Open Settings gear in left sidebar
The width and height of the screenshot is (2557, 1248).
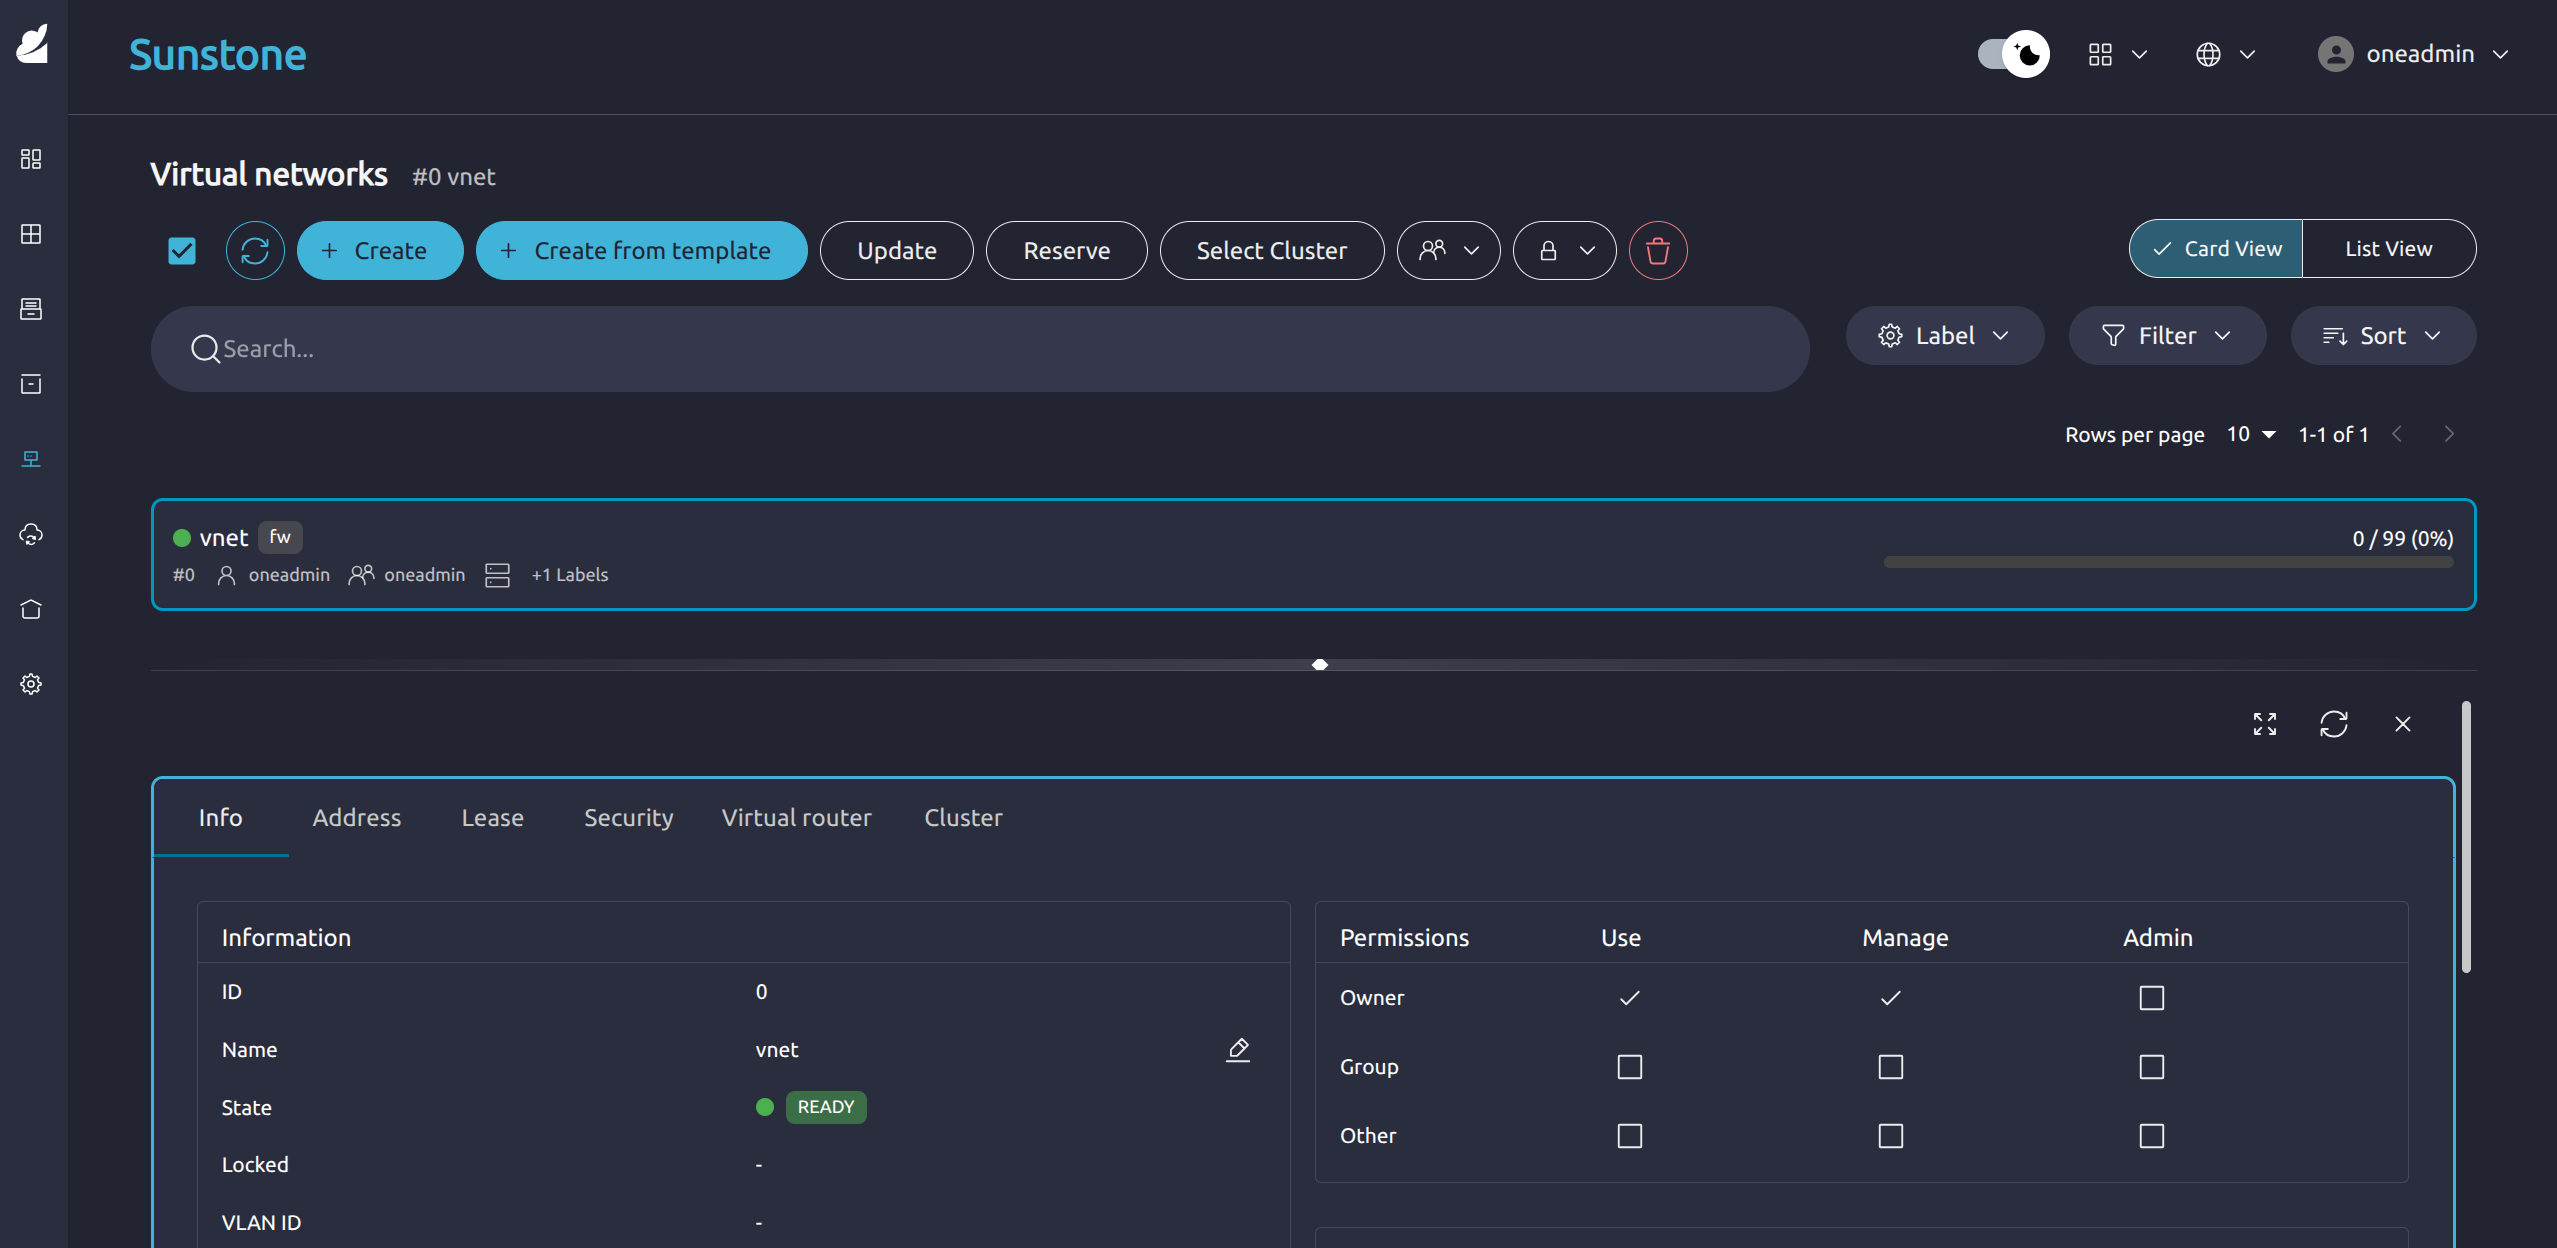click(x=31, y=684)
